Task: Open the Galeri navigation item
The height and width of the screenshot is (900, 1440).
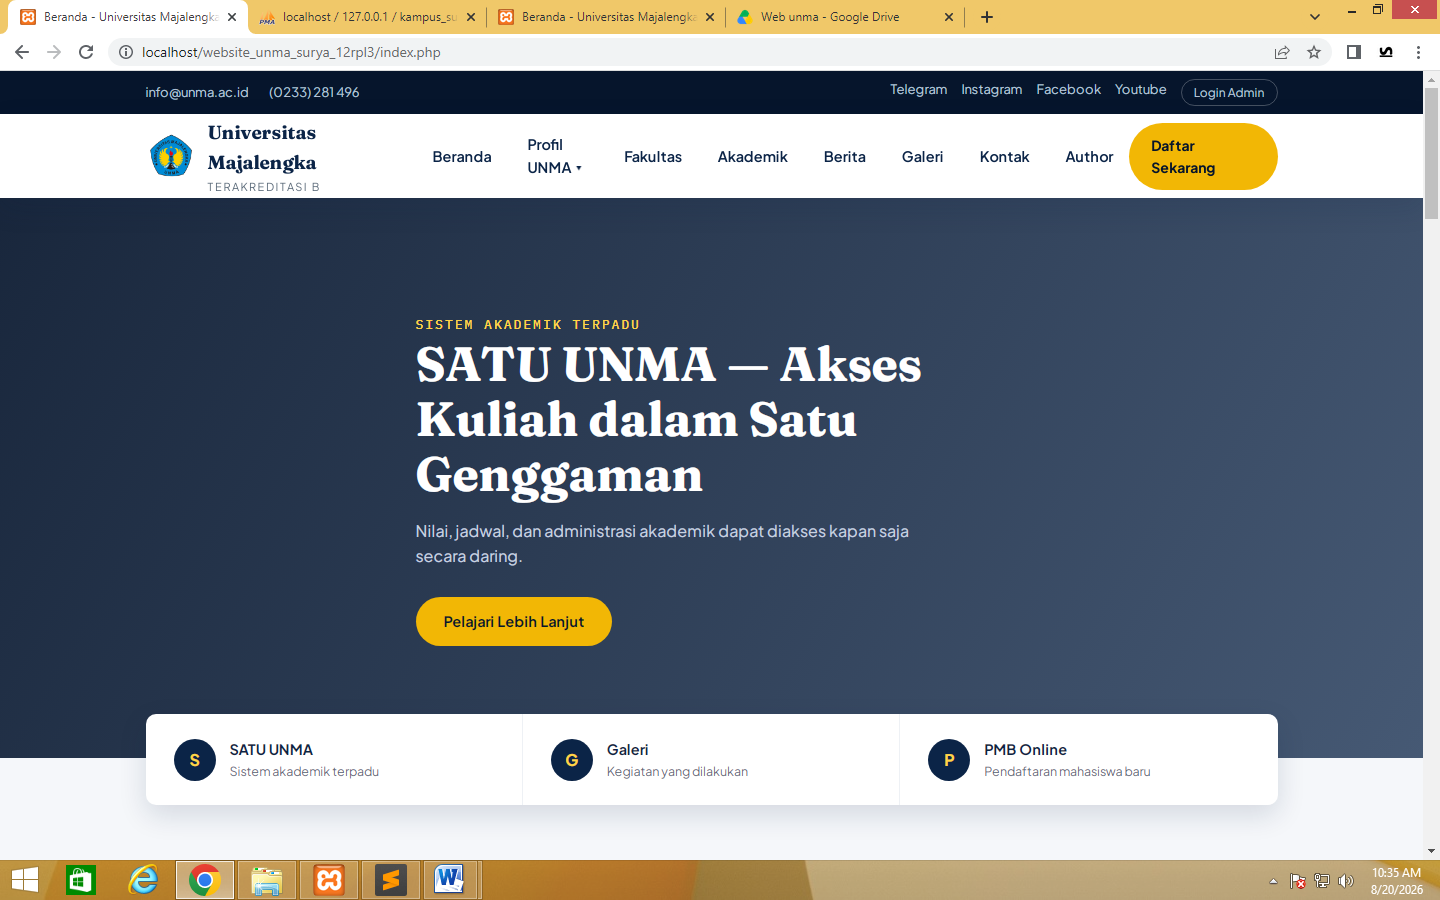Action: pos(923,156)
